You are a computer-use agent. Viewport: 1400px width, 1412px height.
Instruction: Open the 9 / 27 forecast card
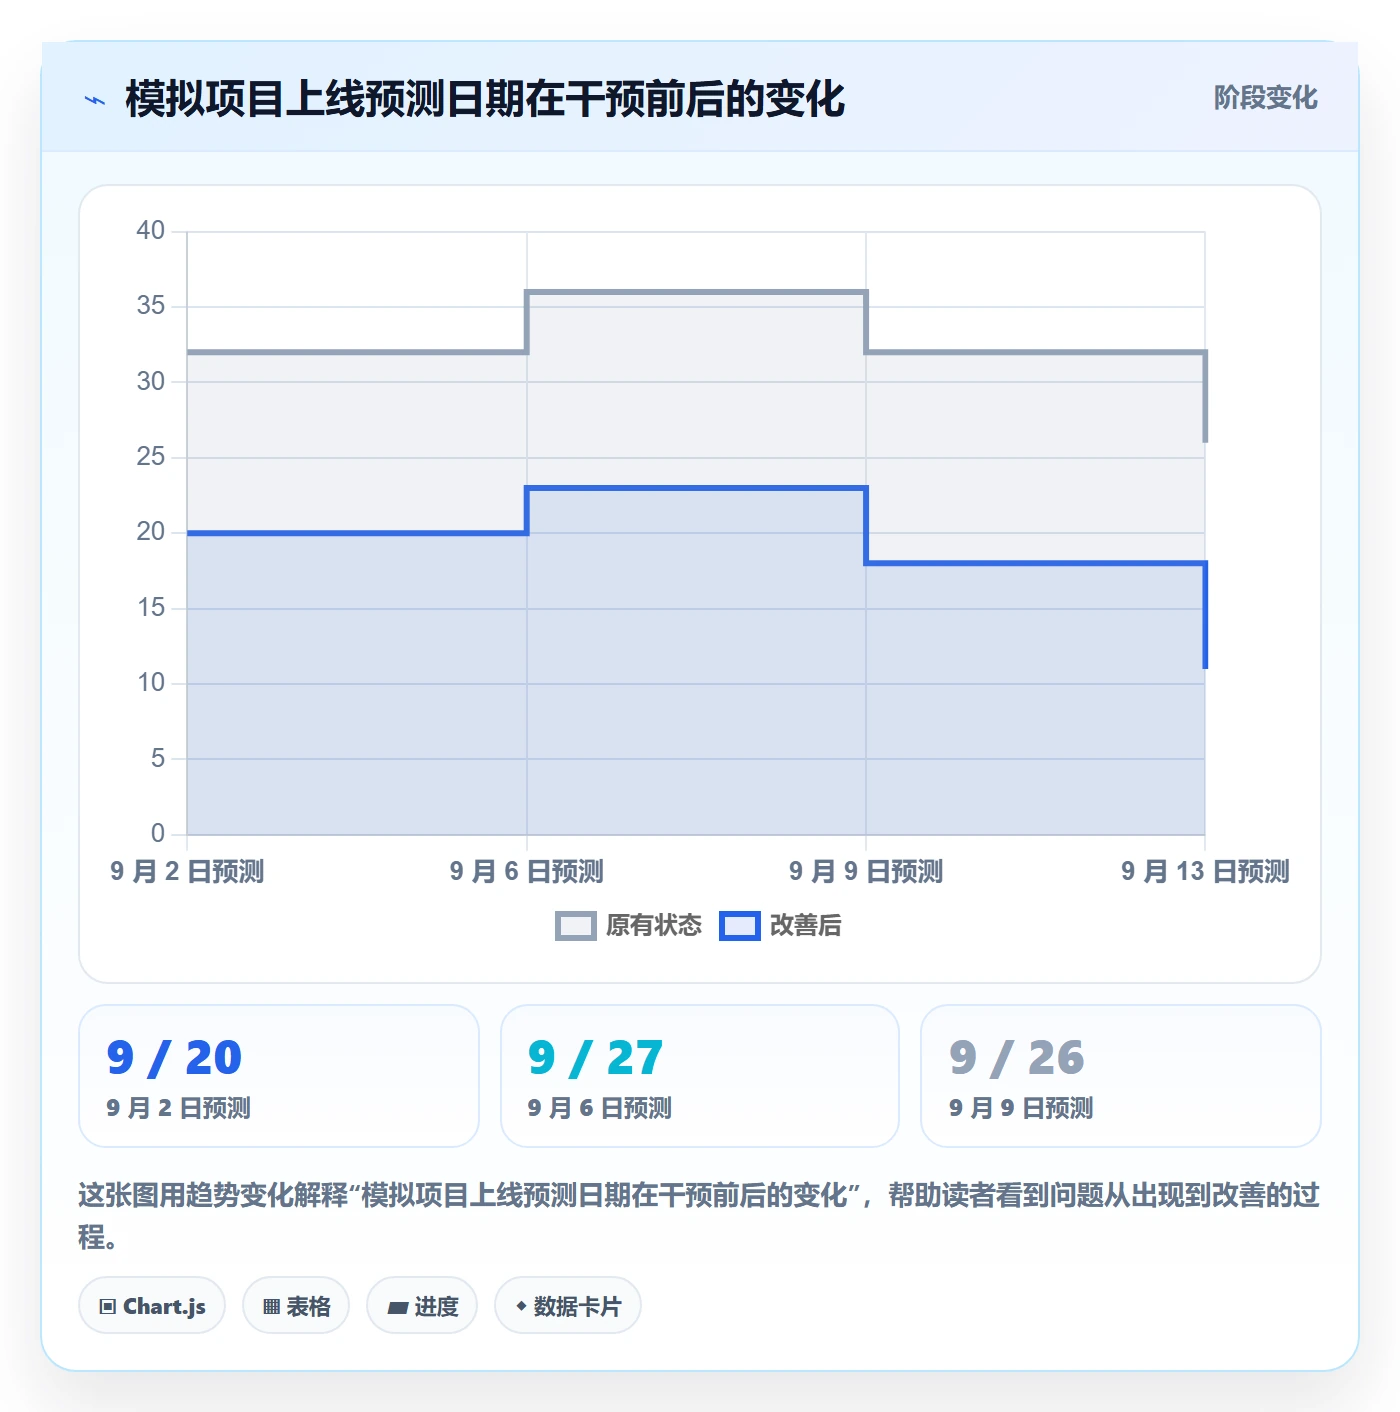[700, 1076]
